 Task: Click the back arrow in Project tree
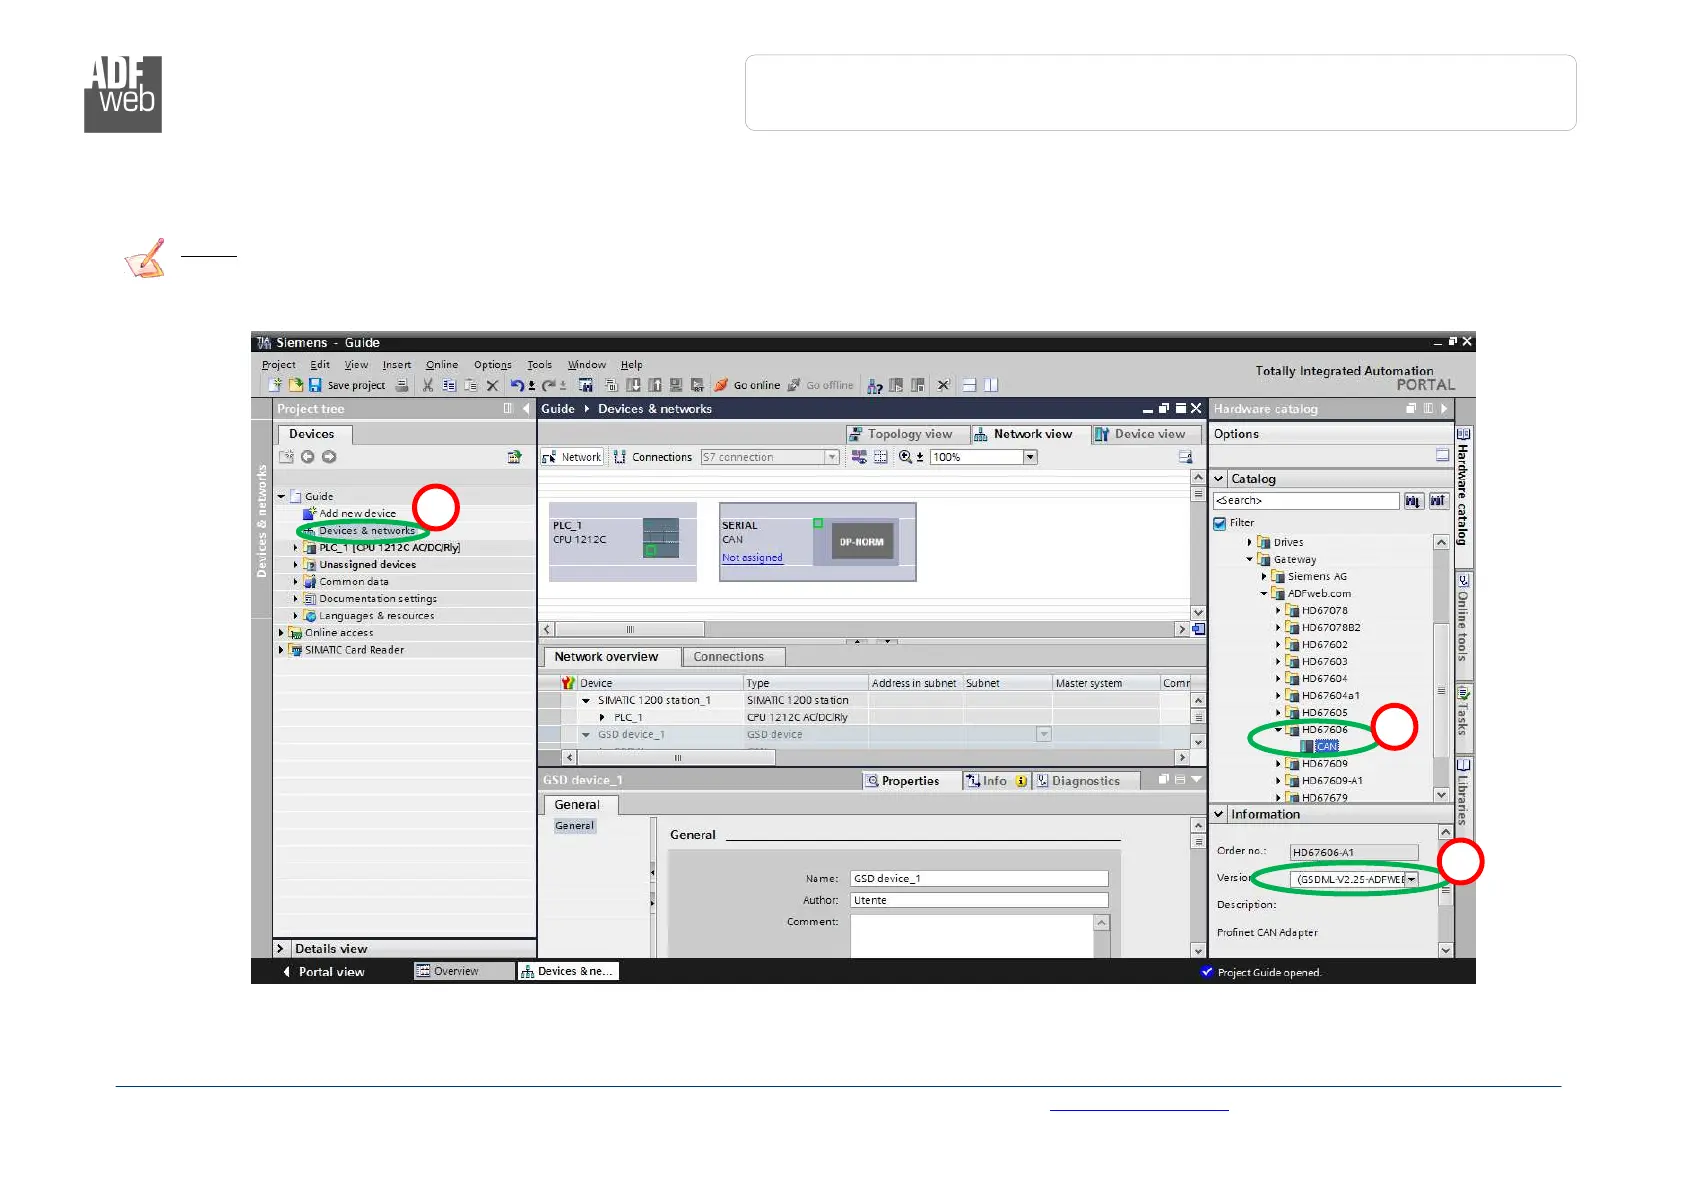click(308, 457)
